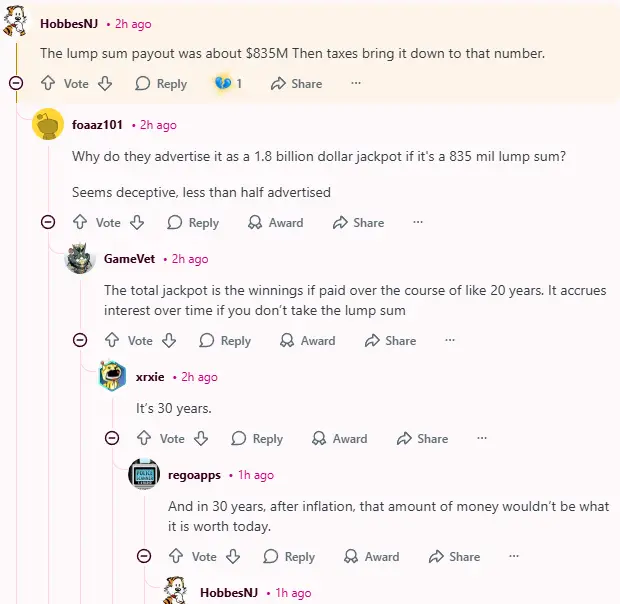
Task: Upvote HobbesNJ's lump sum comment
Action: pyautogui.click(x=48, y=84)
